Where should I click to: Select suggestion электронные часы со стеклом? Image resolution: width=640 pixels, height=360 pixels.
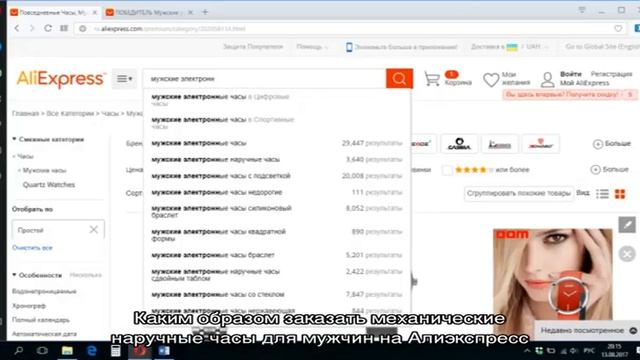(277, 294)
